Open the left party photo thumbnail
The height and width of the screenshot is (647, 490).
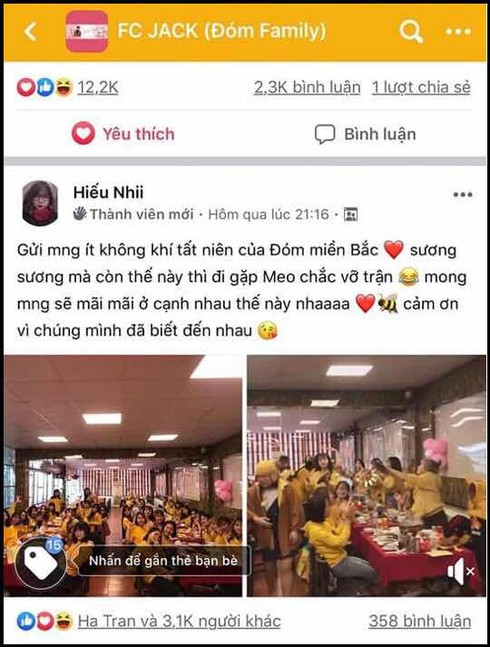click(x=123, y=475)
